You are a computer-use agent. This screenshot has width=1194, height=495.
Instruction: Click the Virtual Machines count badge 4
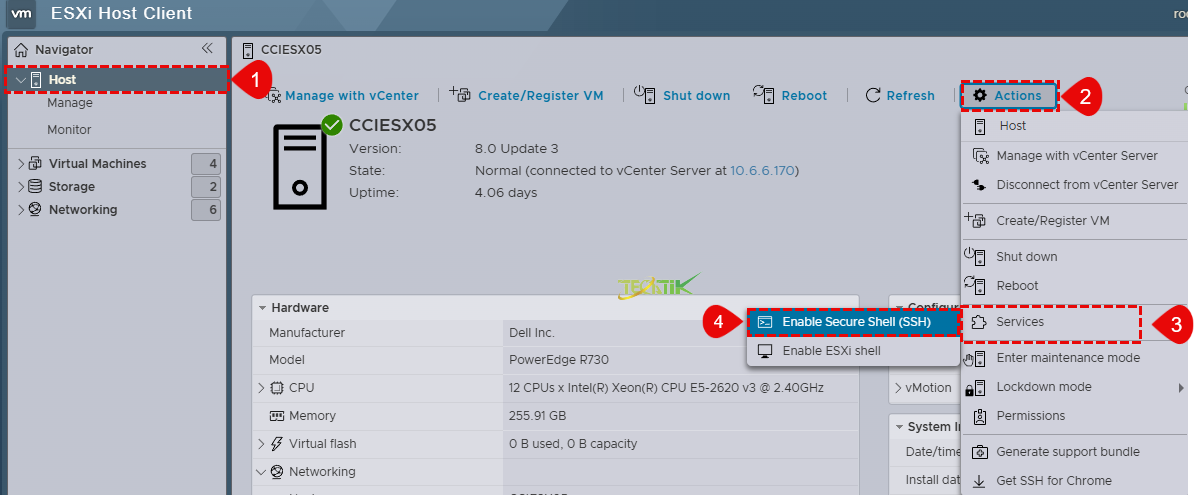(206, 164)
